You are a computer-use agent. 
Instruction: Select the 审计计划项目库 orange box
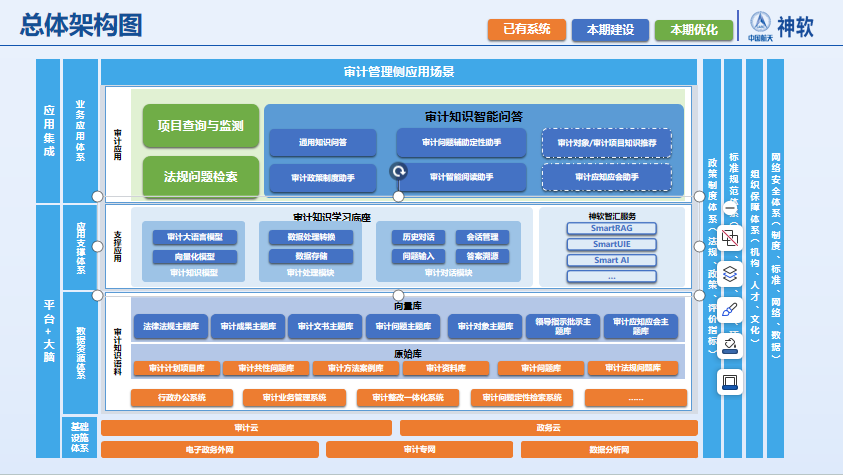click(x=177, y=368)
